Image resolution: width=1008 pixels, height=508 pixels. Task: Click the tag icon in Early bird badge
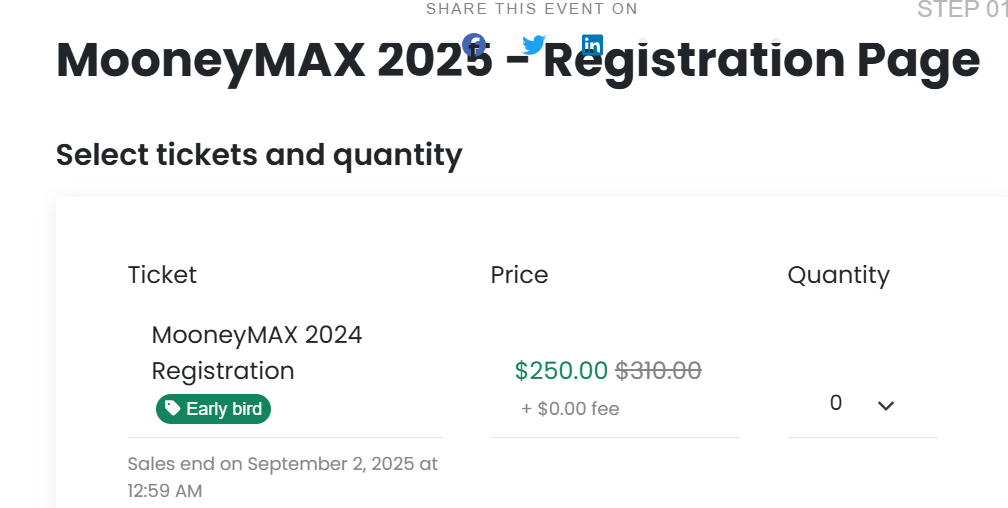coord(172,408)
